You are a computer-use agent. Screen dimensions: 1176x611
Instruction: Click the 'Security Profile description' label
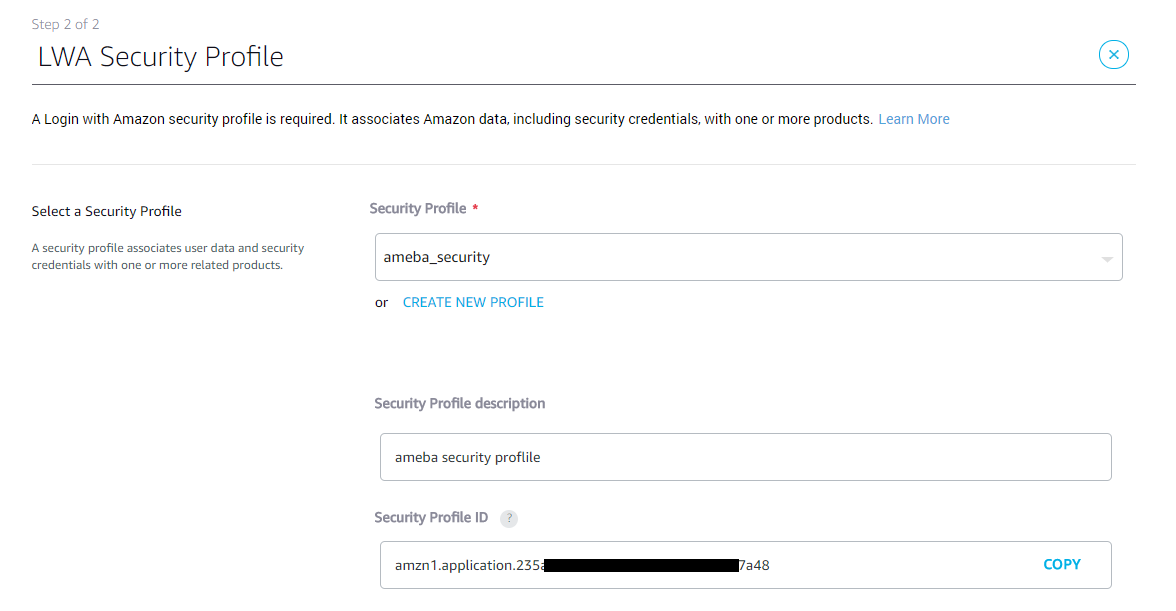460,403
